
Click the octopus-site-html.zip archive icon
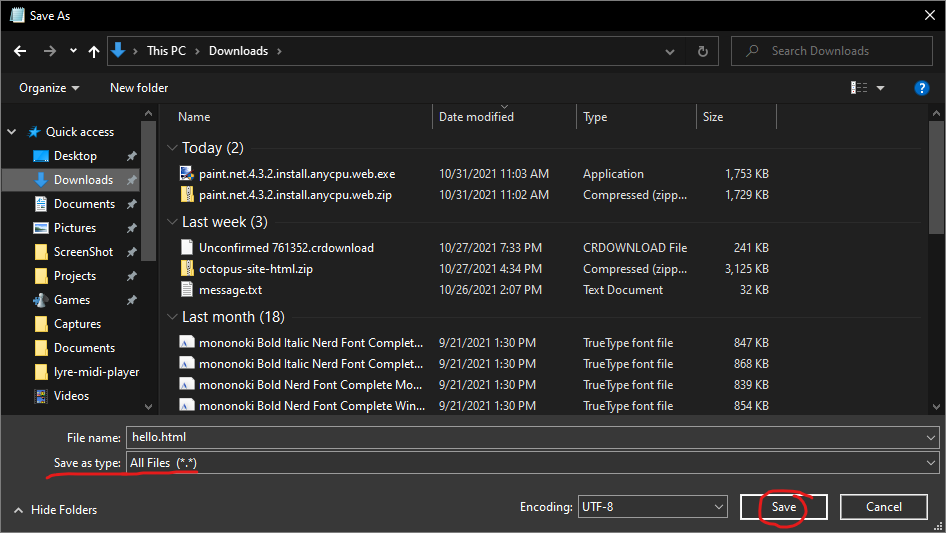[x=187, y=269]
